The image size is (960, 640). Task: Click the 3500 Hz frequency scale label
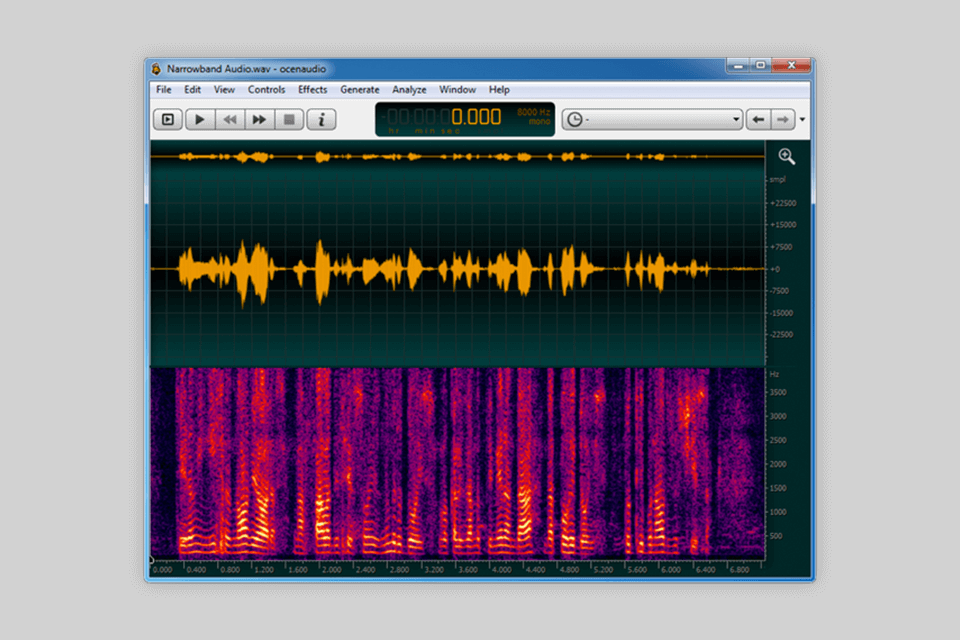click(x=778, y=392)
